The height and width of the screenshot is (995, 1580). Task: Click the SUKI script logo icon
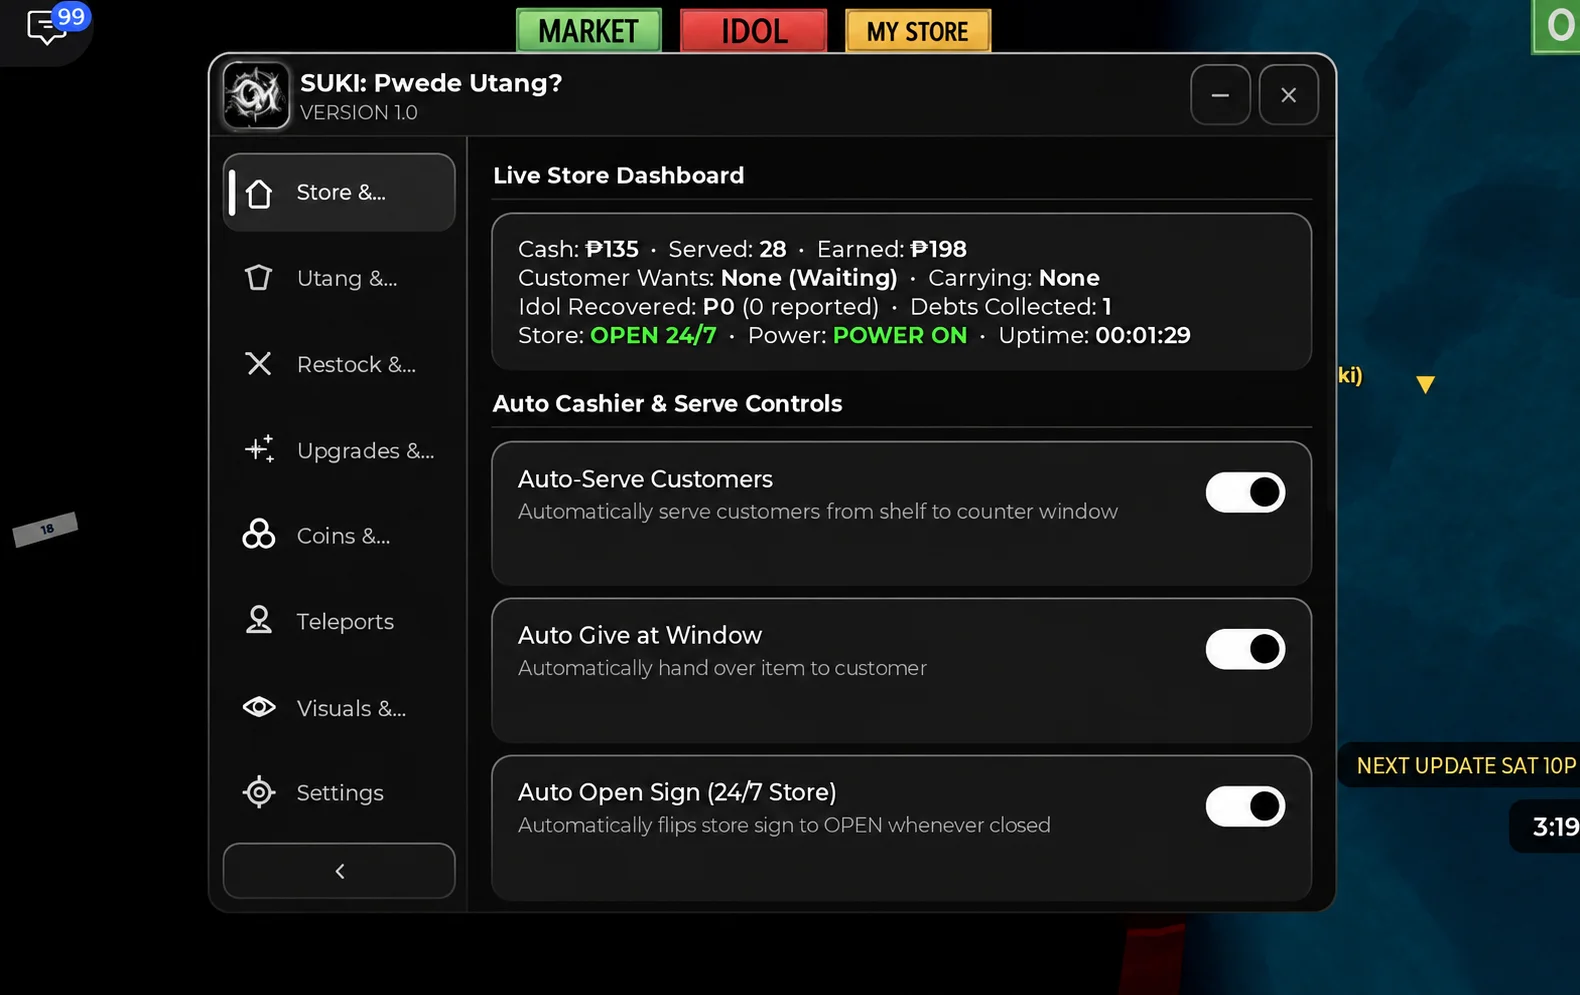256,96
